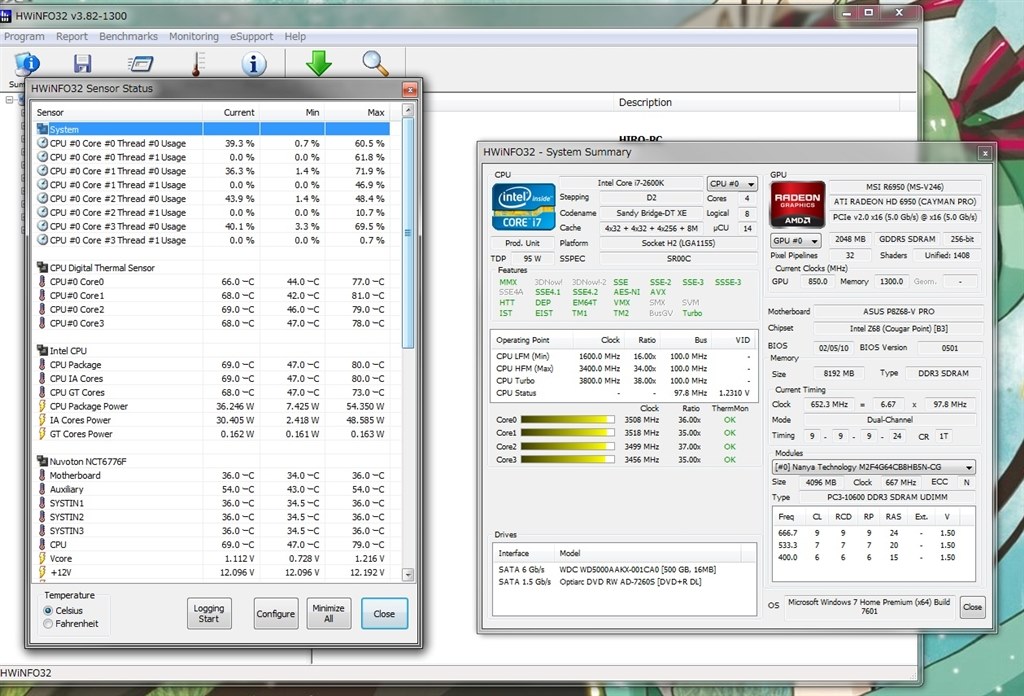Screen dimensions: 1024x696
Task: Click the Logging Start button
Action: click(209, 613)
